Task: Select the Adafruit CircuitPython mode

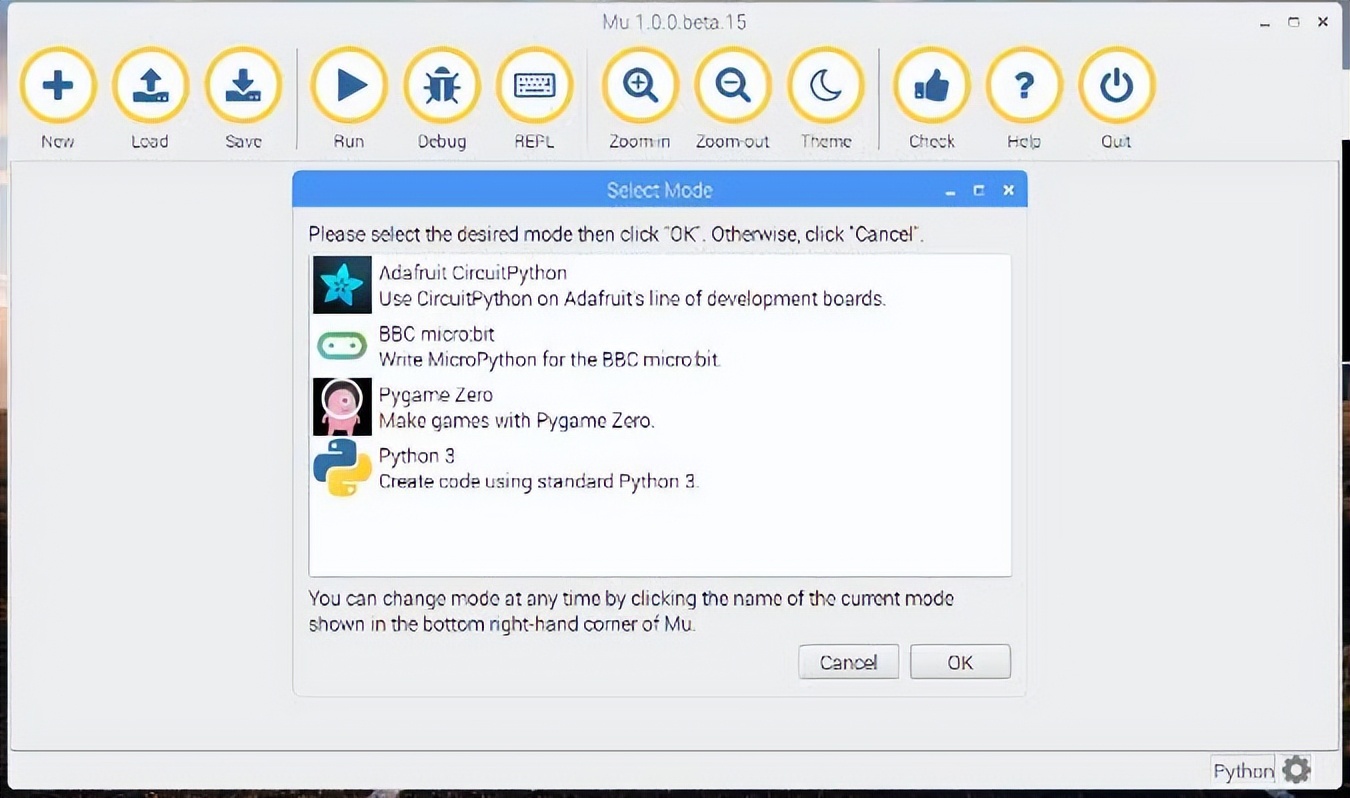Action: click(660, 285)
